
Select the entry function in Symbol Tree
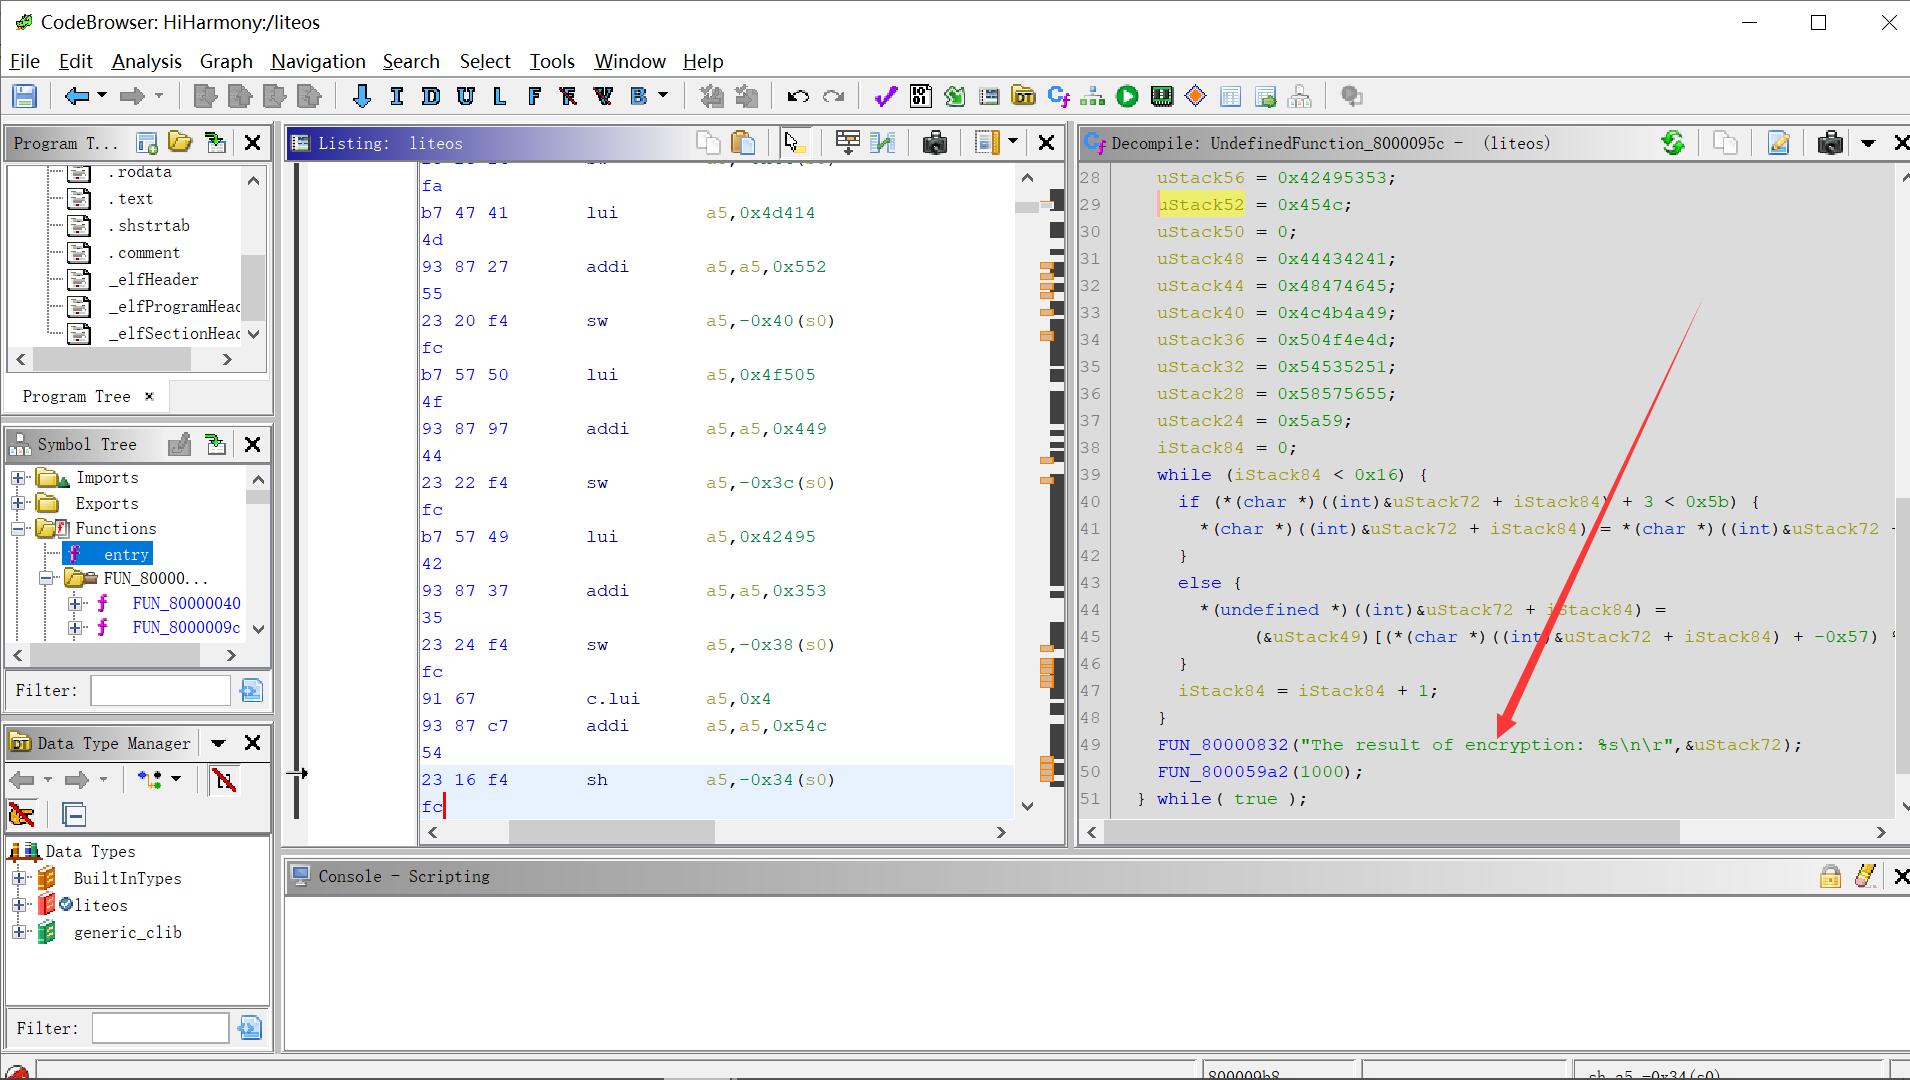point(125,554)
